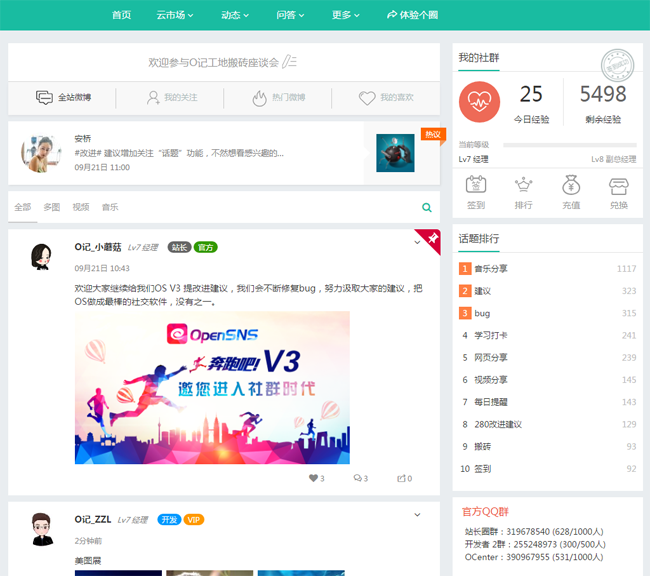This screenshot has height=576, width=650.
Task: Click the pencil write icon beside welcome text
Action: [x=289, y=62]
